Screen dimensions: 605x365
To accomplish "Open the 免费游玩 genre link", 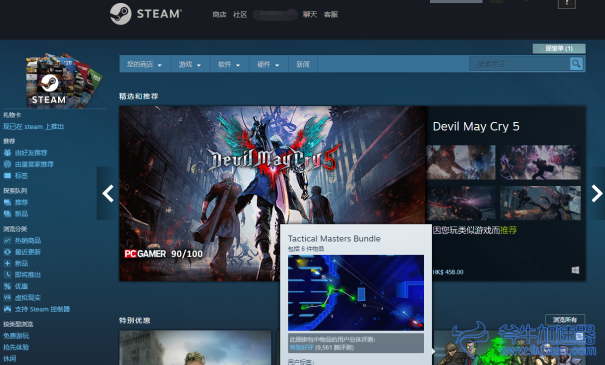I will pos(16,336).
